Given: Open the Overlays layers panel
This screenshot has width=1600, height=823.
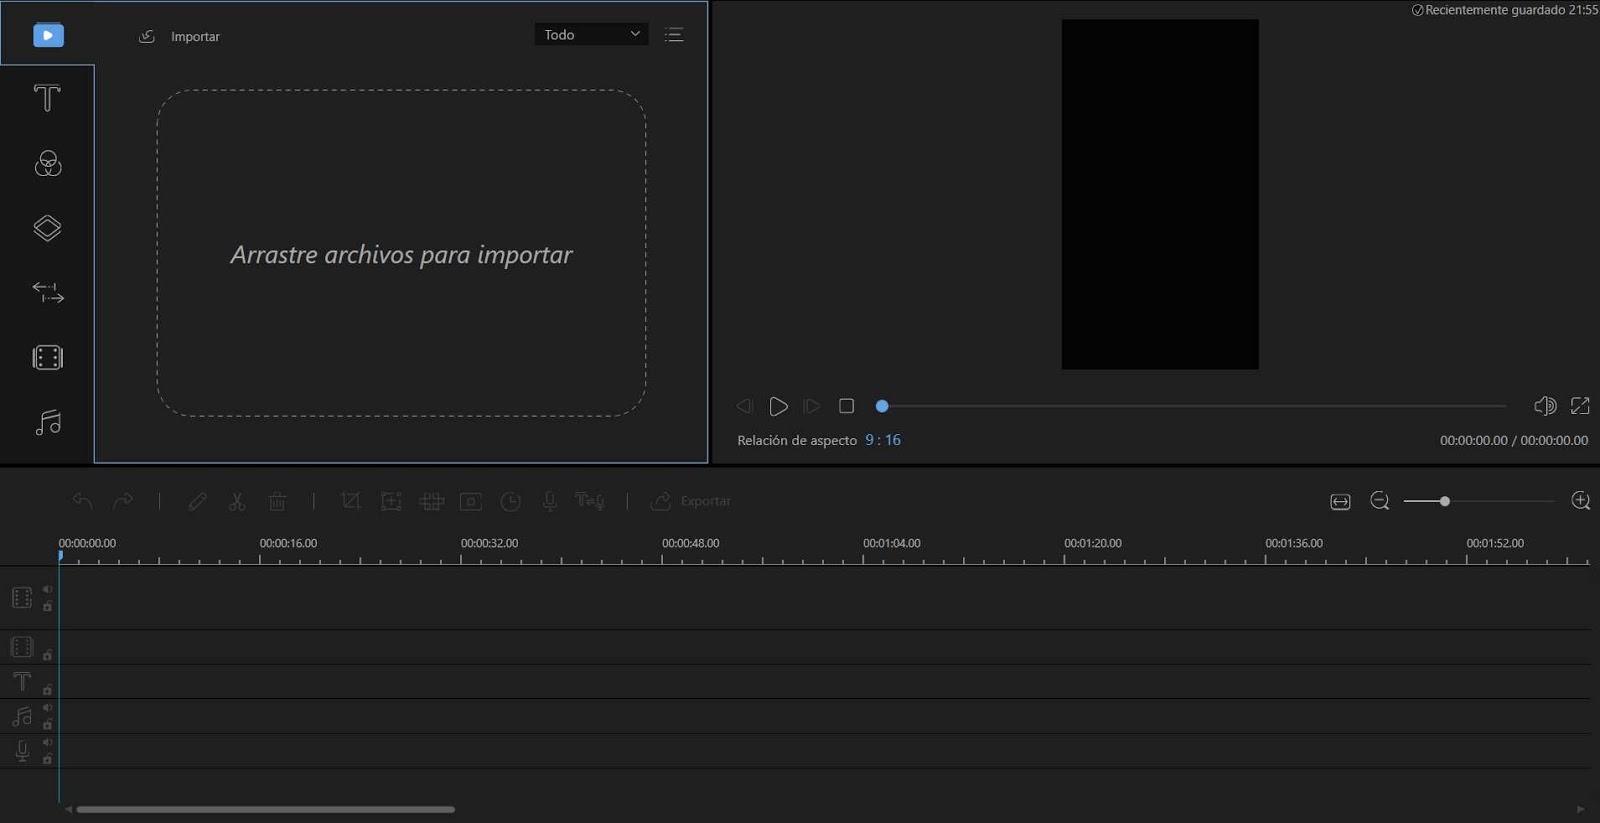Looking at the screenshot, I should pyautogui.click(x=47, y=228).
